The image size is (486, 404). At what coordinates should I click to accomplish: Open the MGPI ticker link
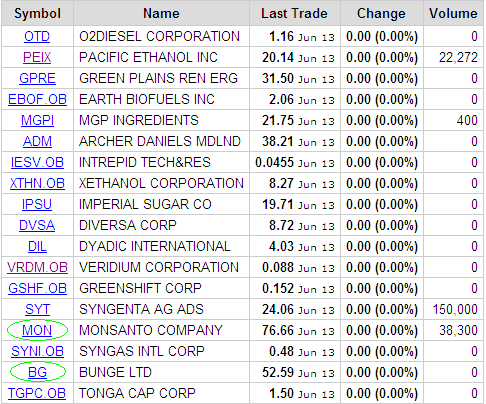[x=37, y=120]
